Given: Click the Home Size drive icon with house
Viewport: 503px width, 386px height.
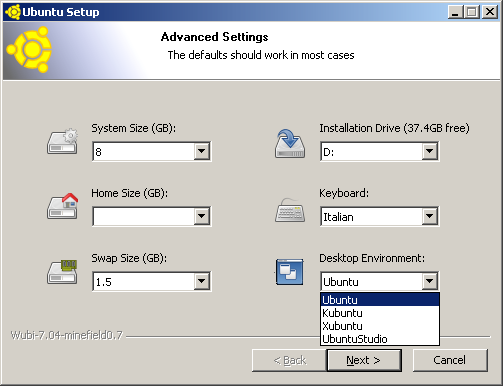Looking at the screenshot, I should pos(62,206).
